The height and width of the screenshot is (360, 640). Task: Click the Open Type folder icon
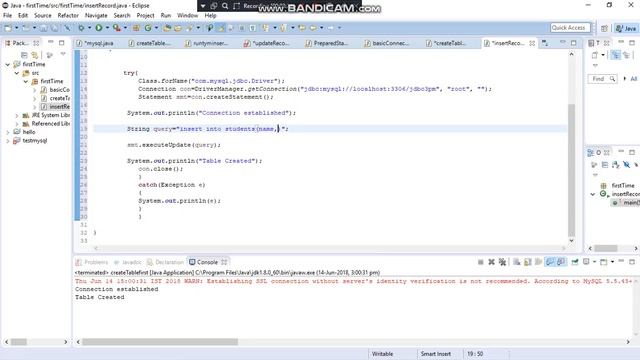[x=167, y=28]
